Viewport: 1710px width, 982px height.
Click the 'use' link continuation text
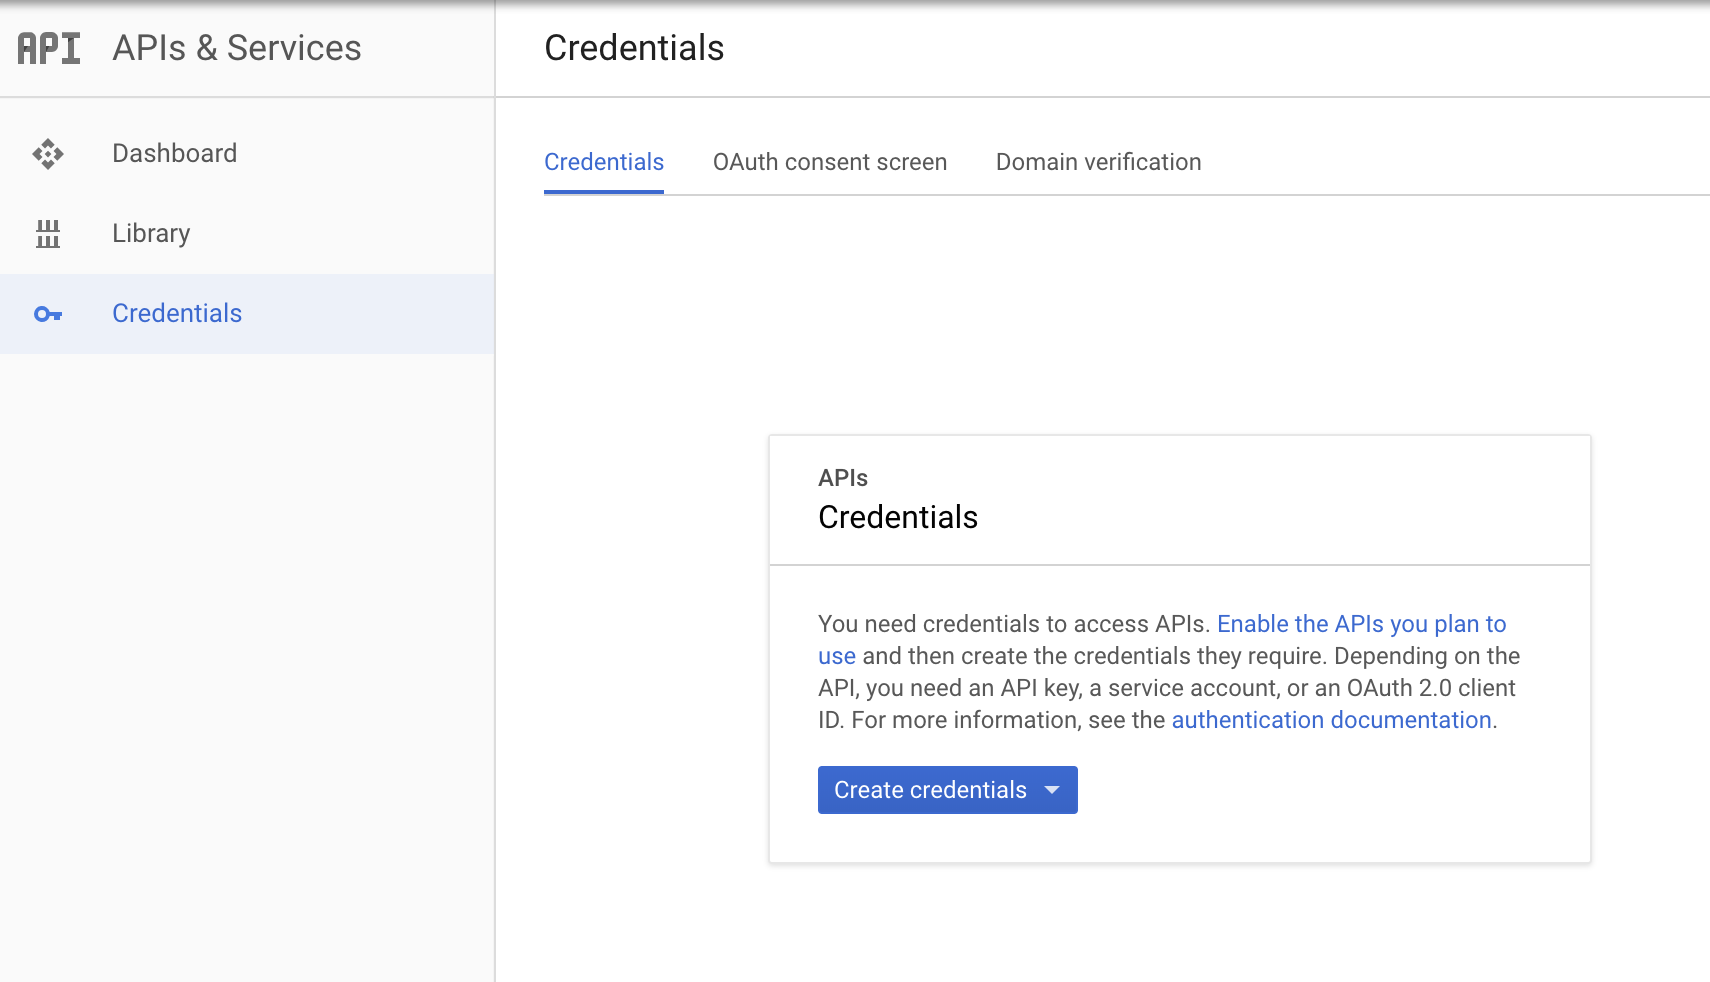pos(837,656)
